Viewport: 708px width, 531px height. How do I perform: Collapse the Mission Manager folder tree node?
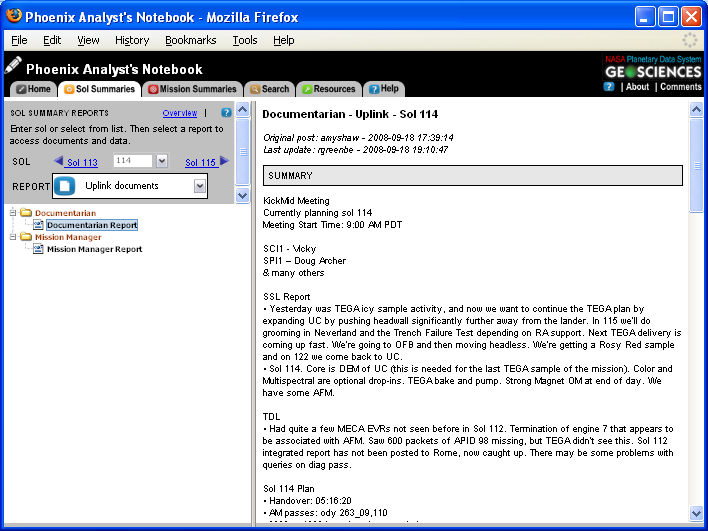[x=13, y=237]
